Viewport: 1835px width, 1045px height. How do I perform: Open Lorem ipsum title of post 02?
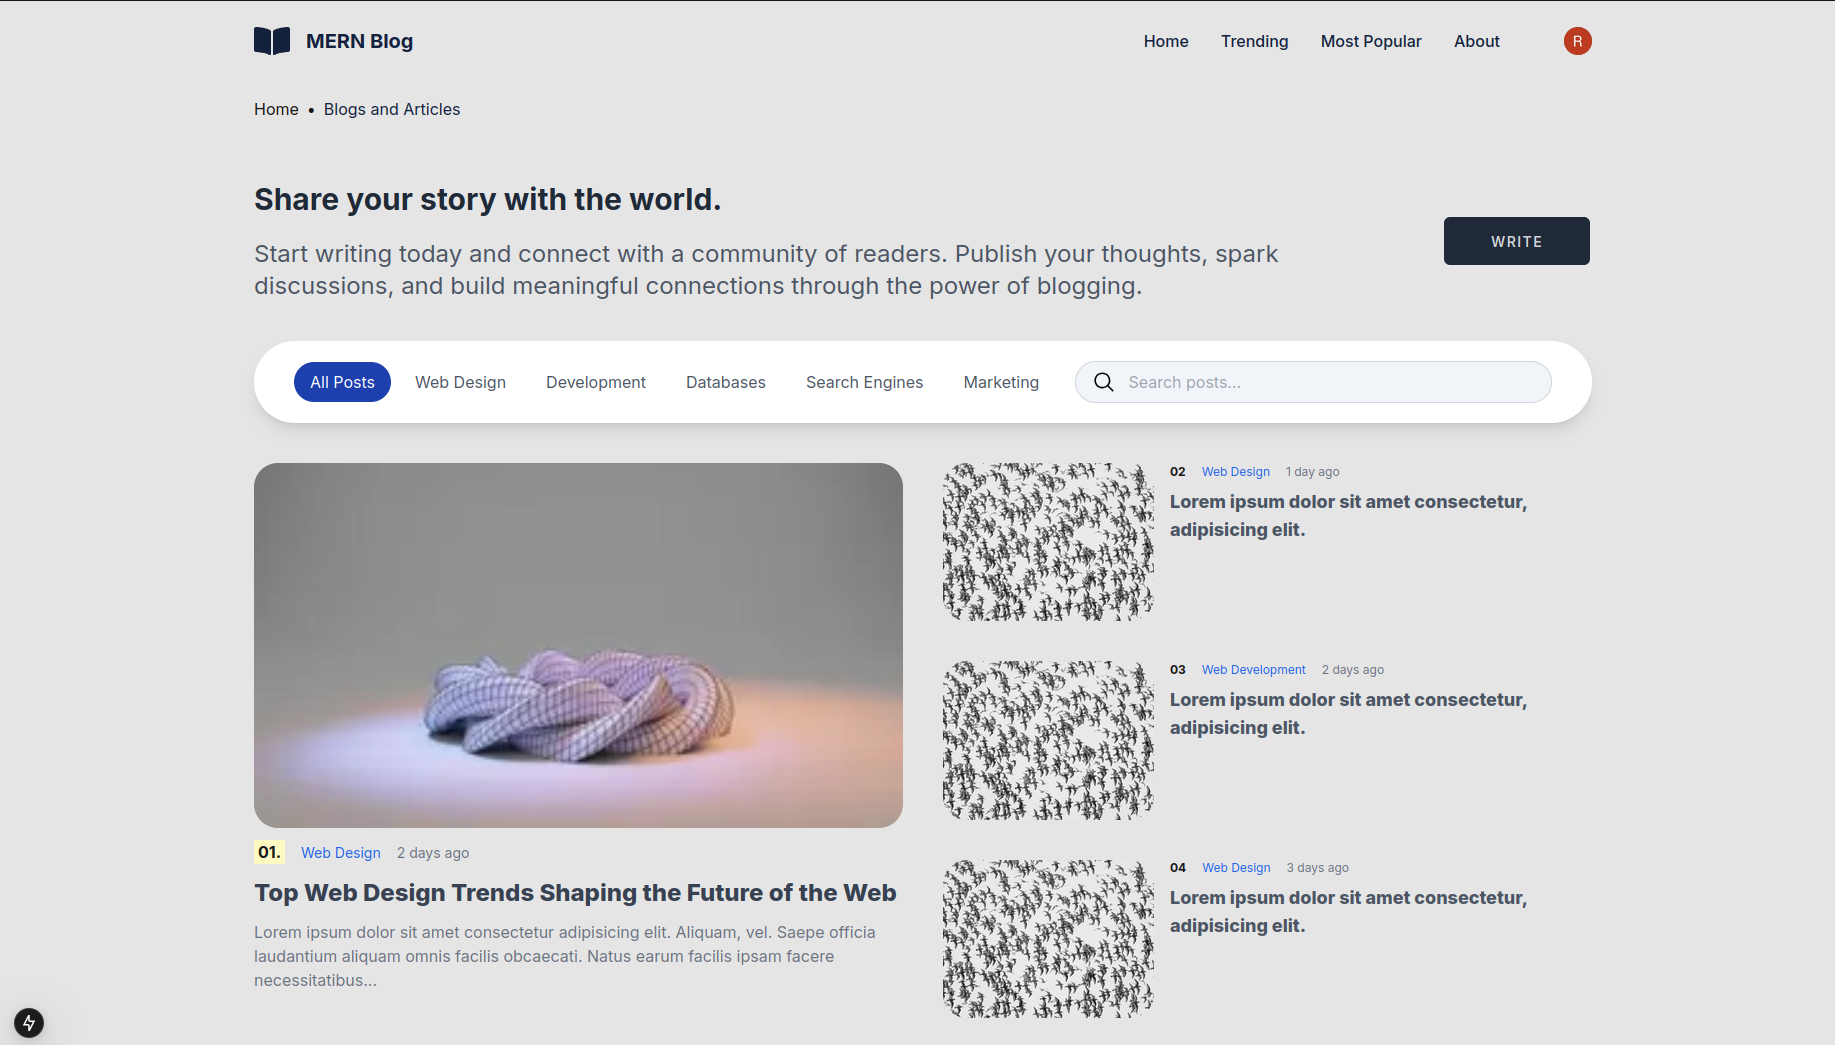pyautogui.click(x=1348, y=516)
